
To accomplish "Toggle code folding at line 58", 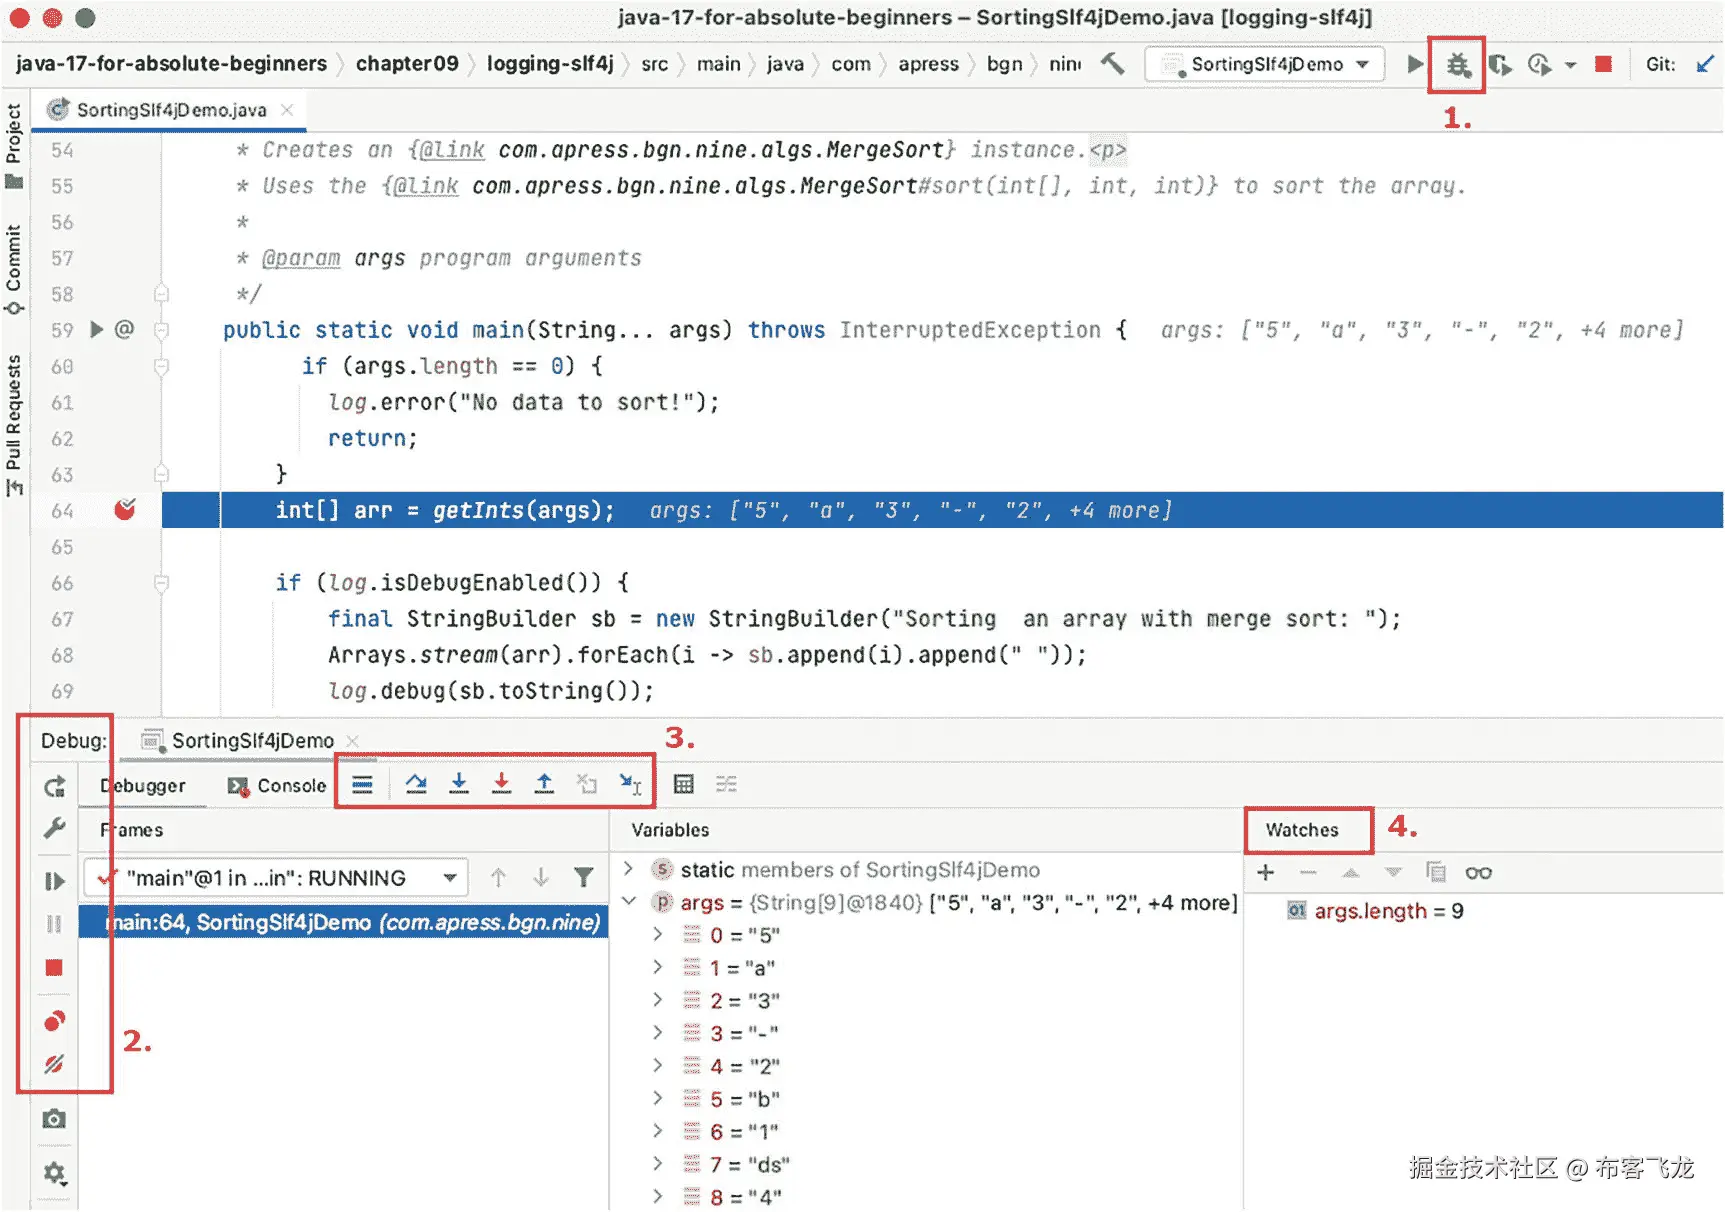I will (161, 294).
